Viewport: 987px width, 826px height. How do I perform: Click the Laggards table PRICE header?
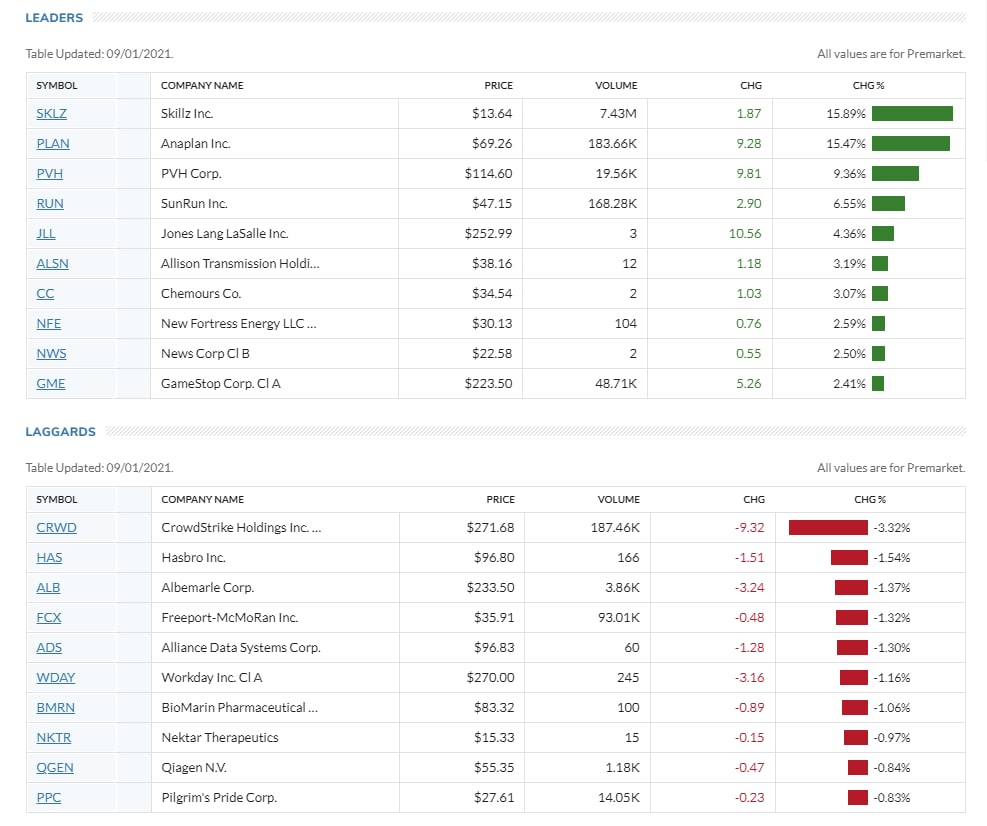click(500, 499)
